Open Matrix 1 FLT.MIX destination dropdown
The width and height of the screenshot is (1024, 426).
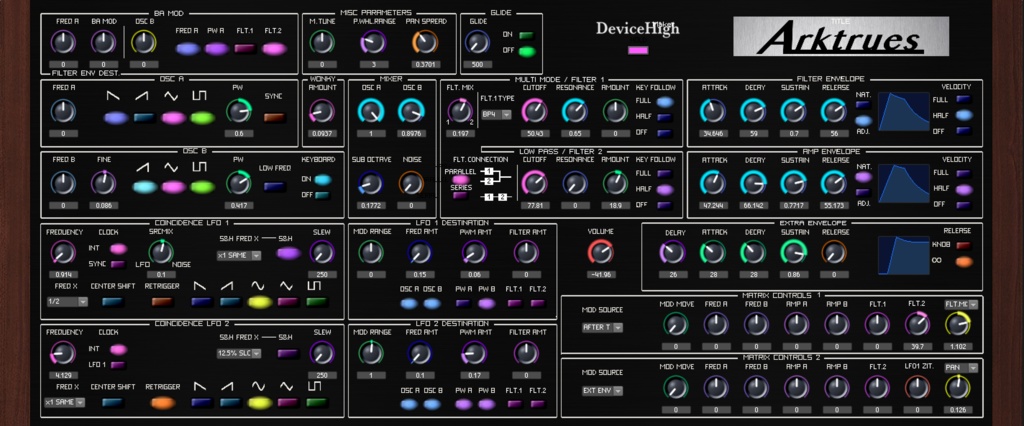tap(961, 304)
